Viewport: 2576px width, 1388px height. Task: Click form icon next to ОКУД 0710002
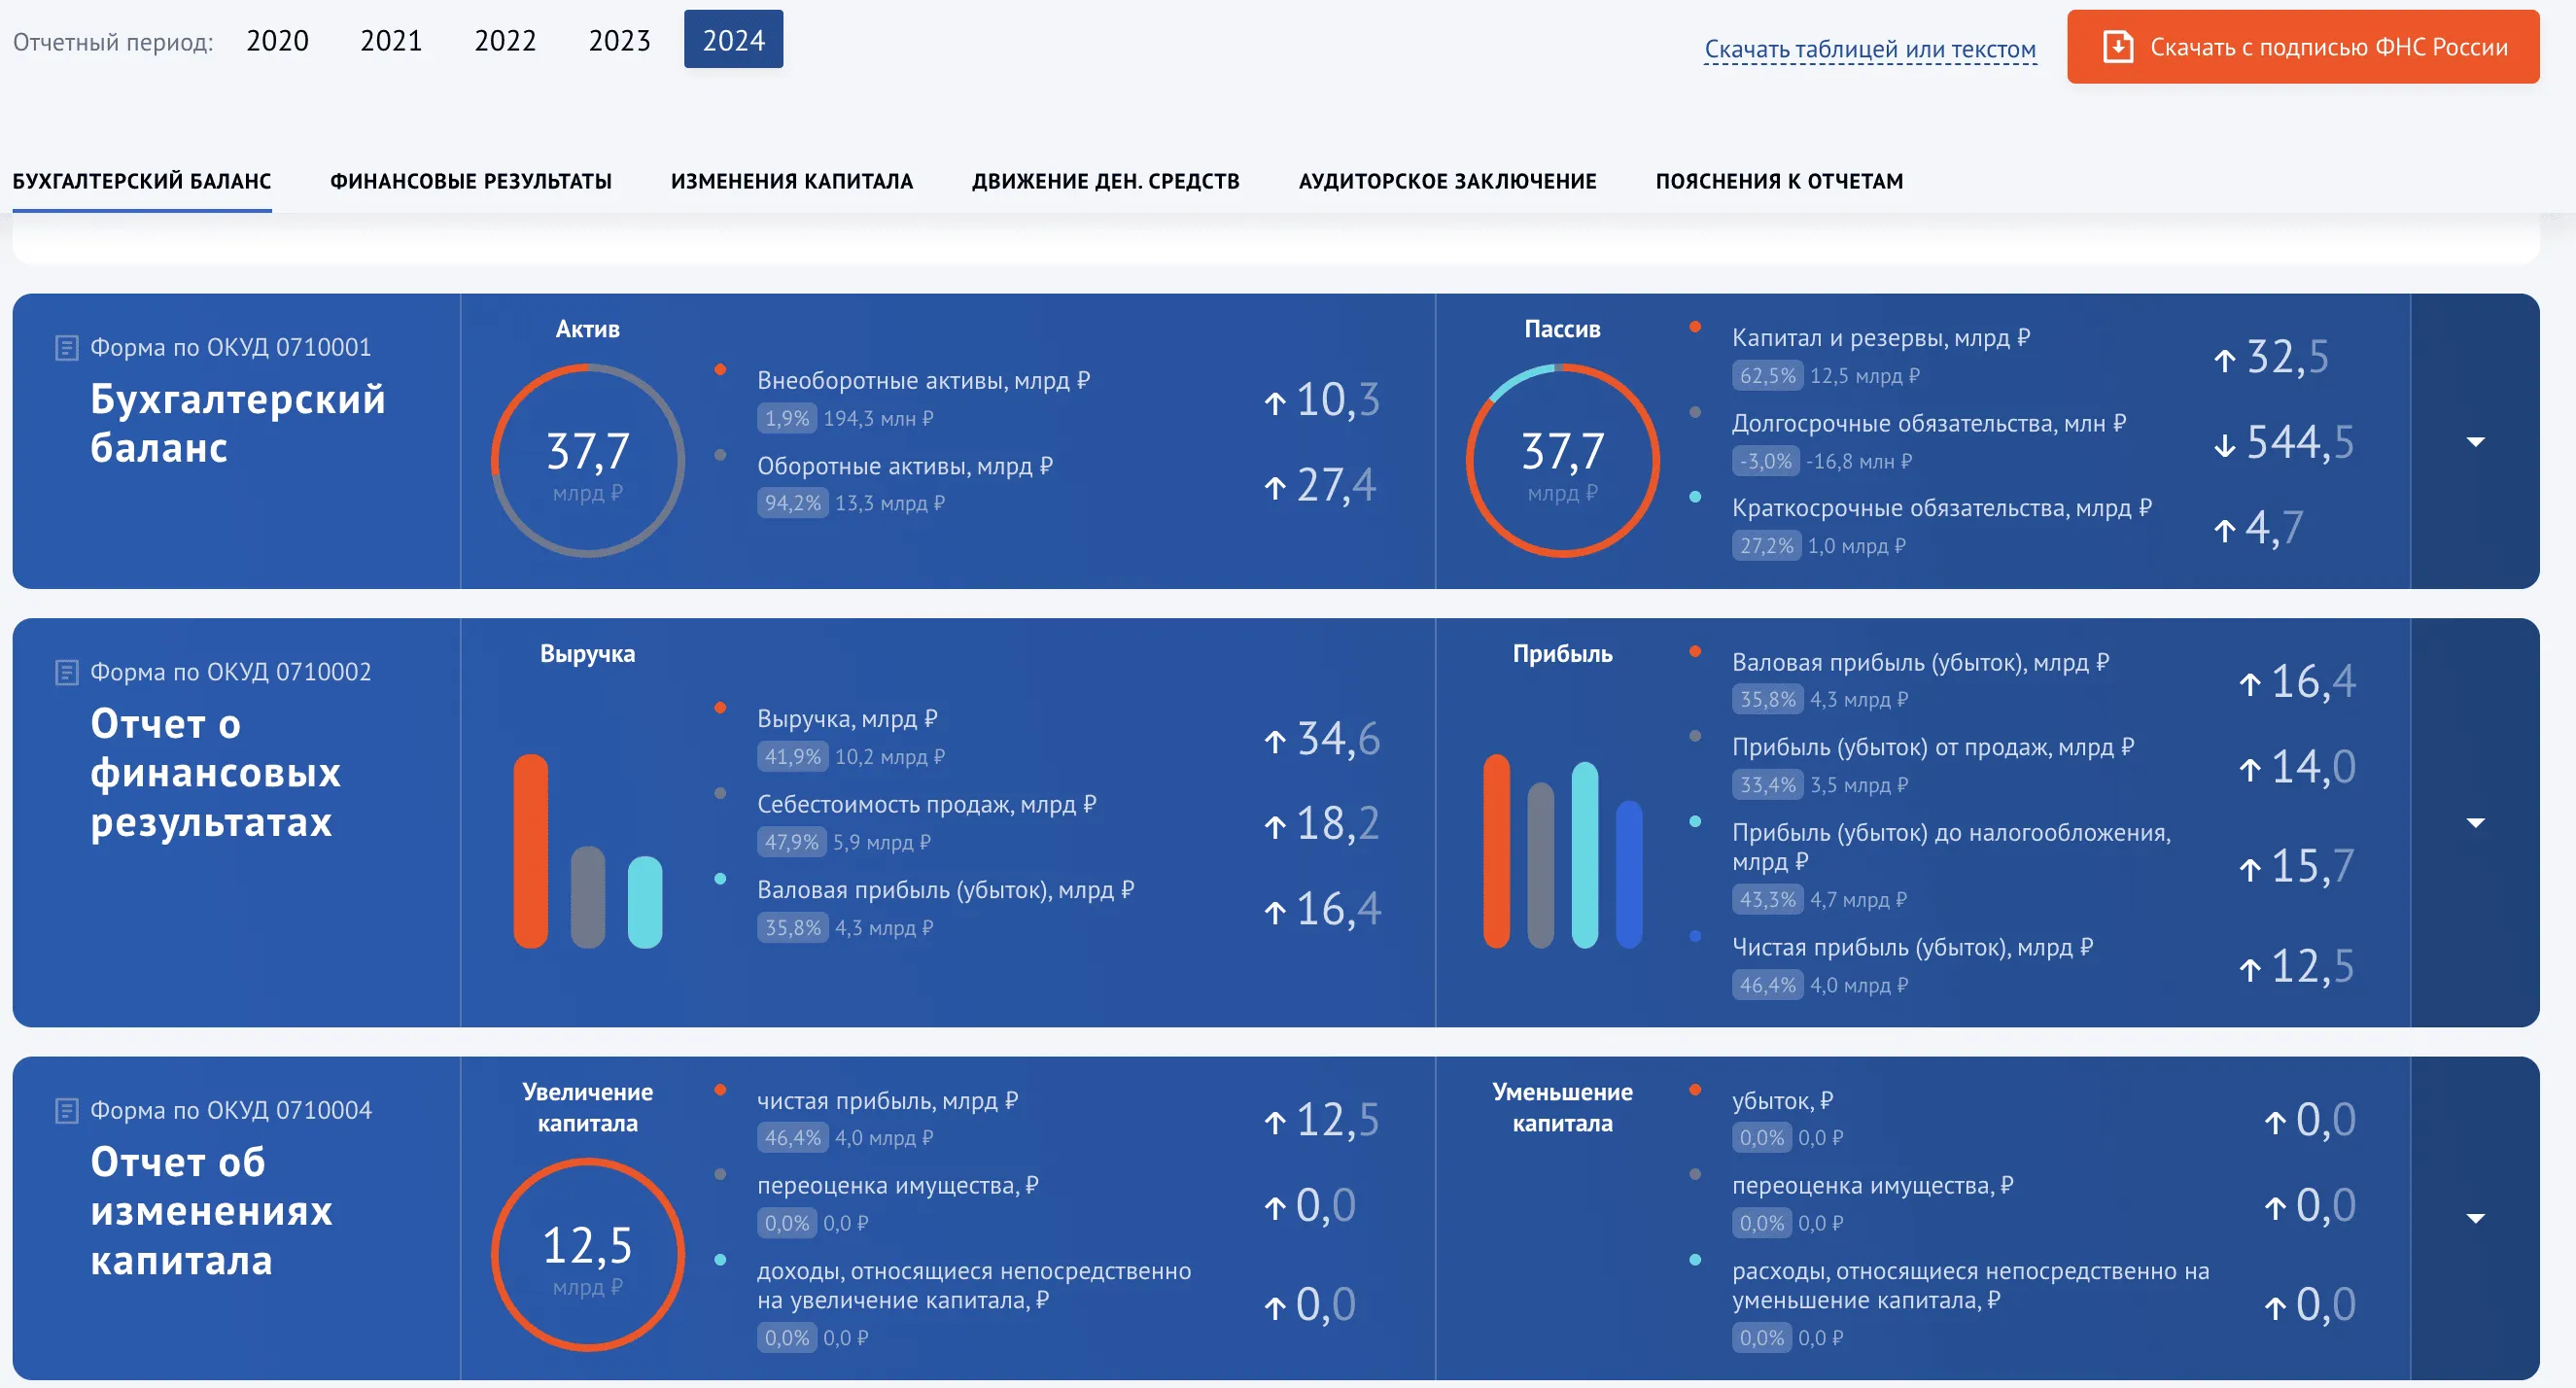[66, 672]
